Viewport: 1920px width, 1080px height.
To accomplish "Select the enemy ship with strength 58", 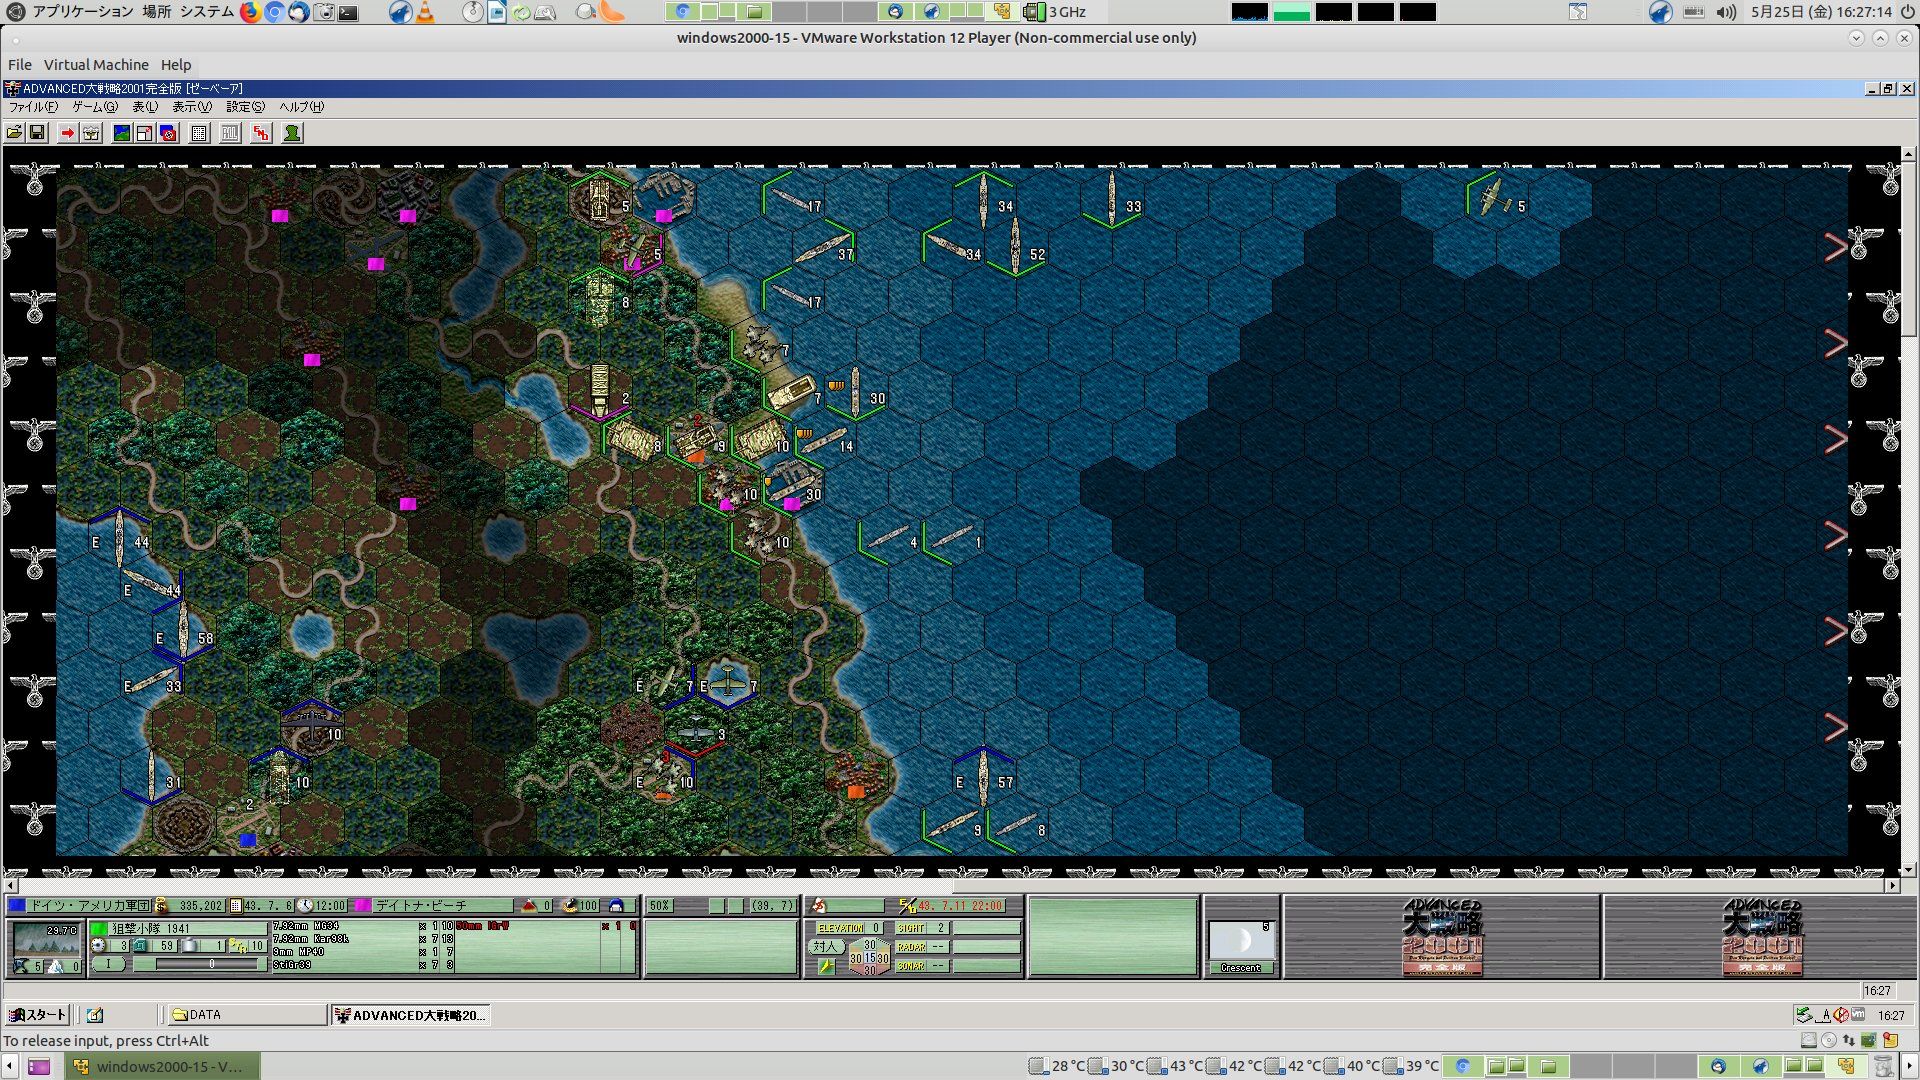I will [x=182, y=629].
